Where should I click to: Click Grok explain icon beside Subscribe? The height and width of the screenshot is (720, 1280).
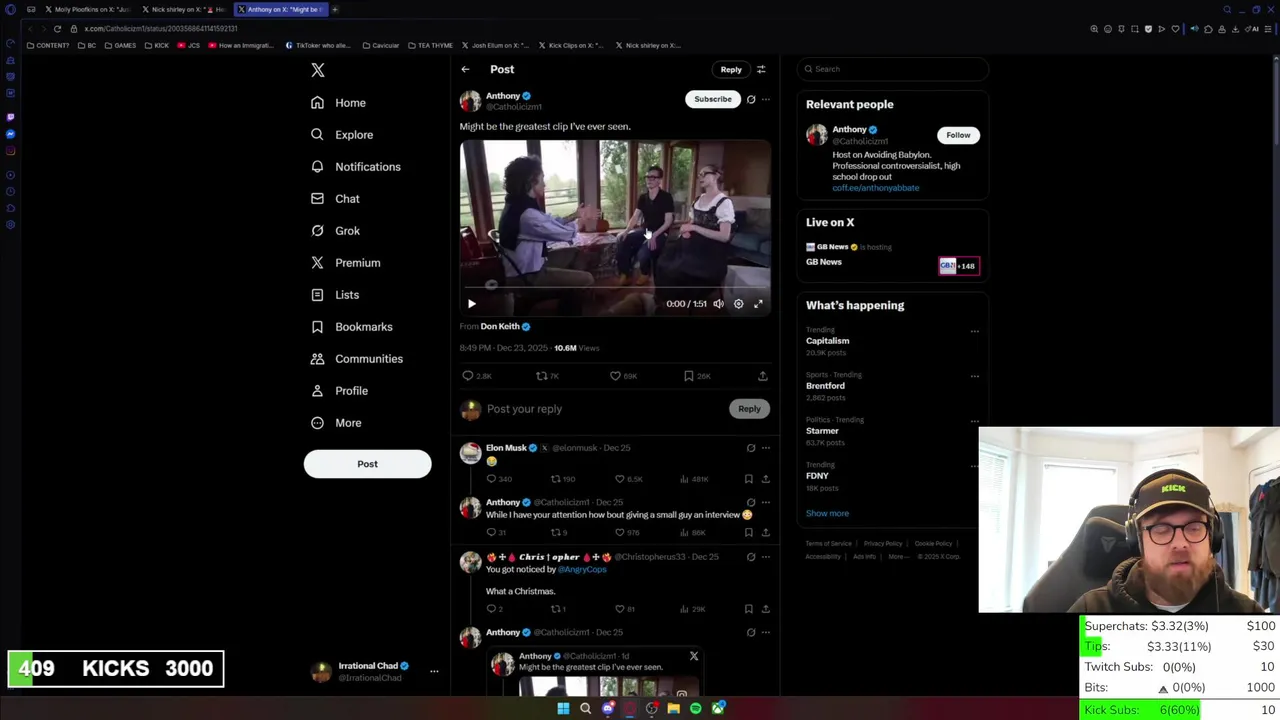click(751, 99)
